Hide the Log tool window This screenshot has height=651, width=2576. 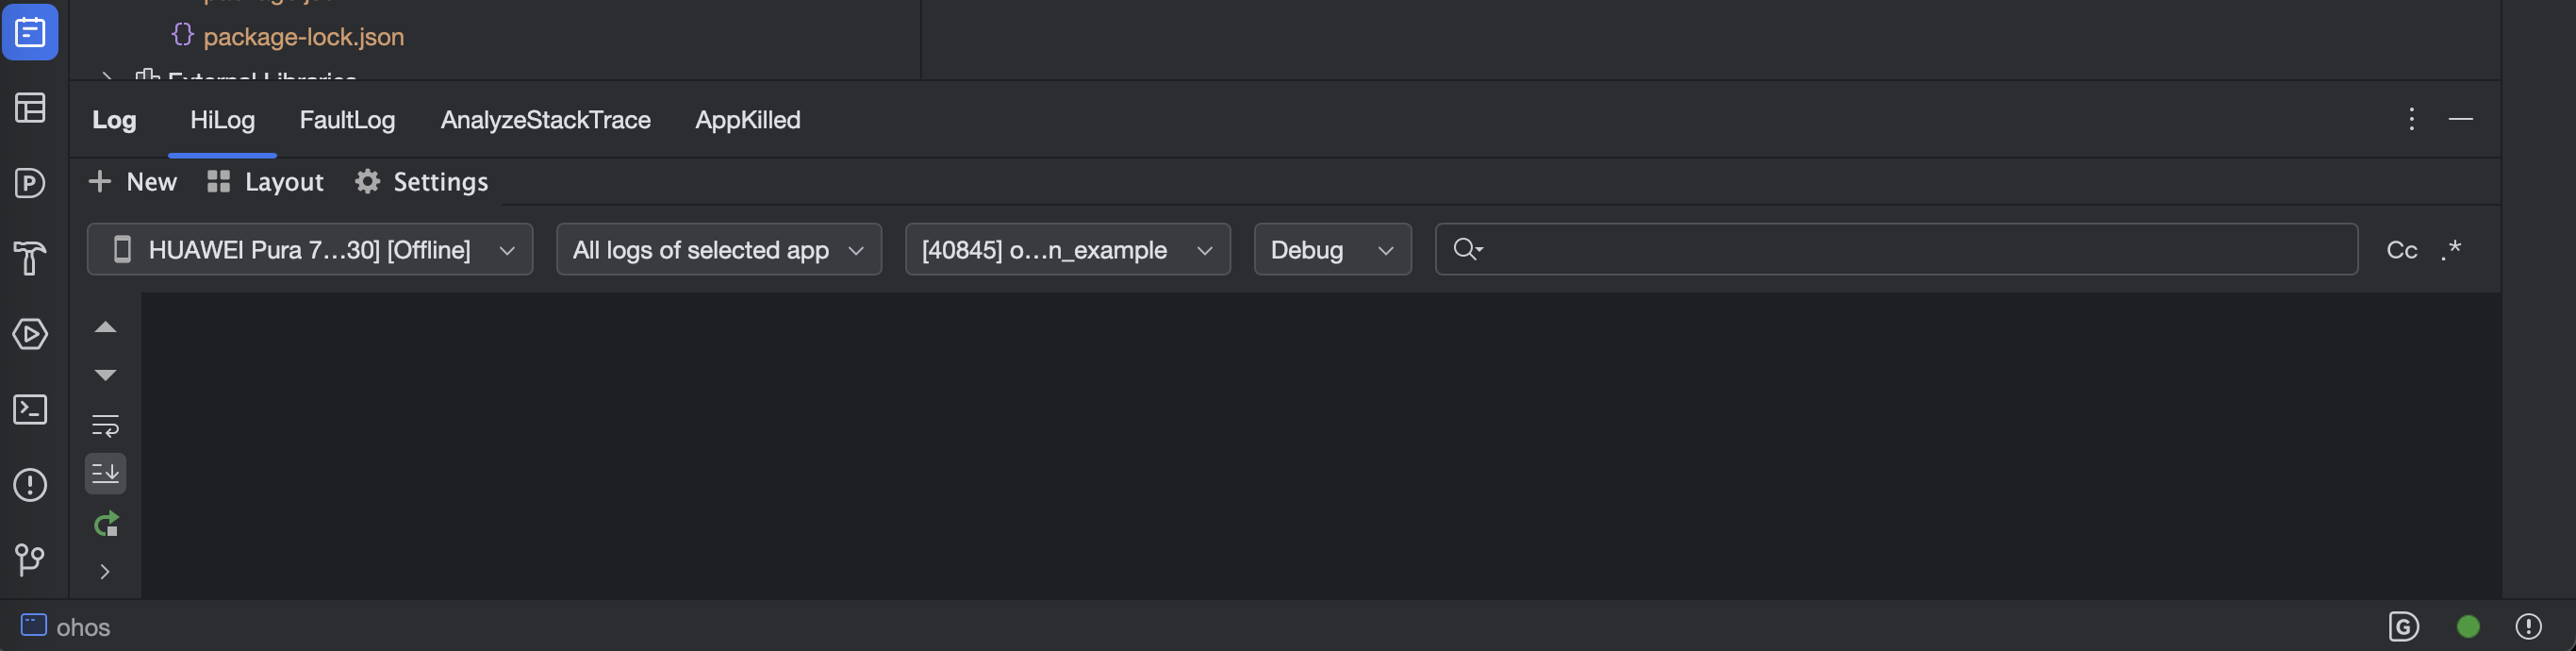[x=2460, y=119]
